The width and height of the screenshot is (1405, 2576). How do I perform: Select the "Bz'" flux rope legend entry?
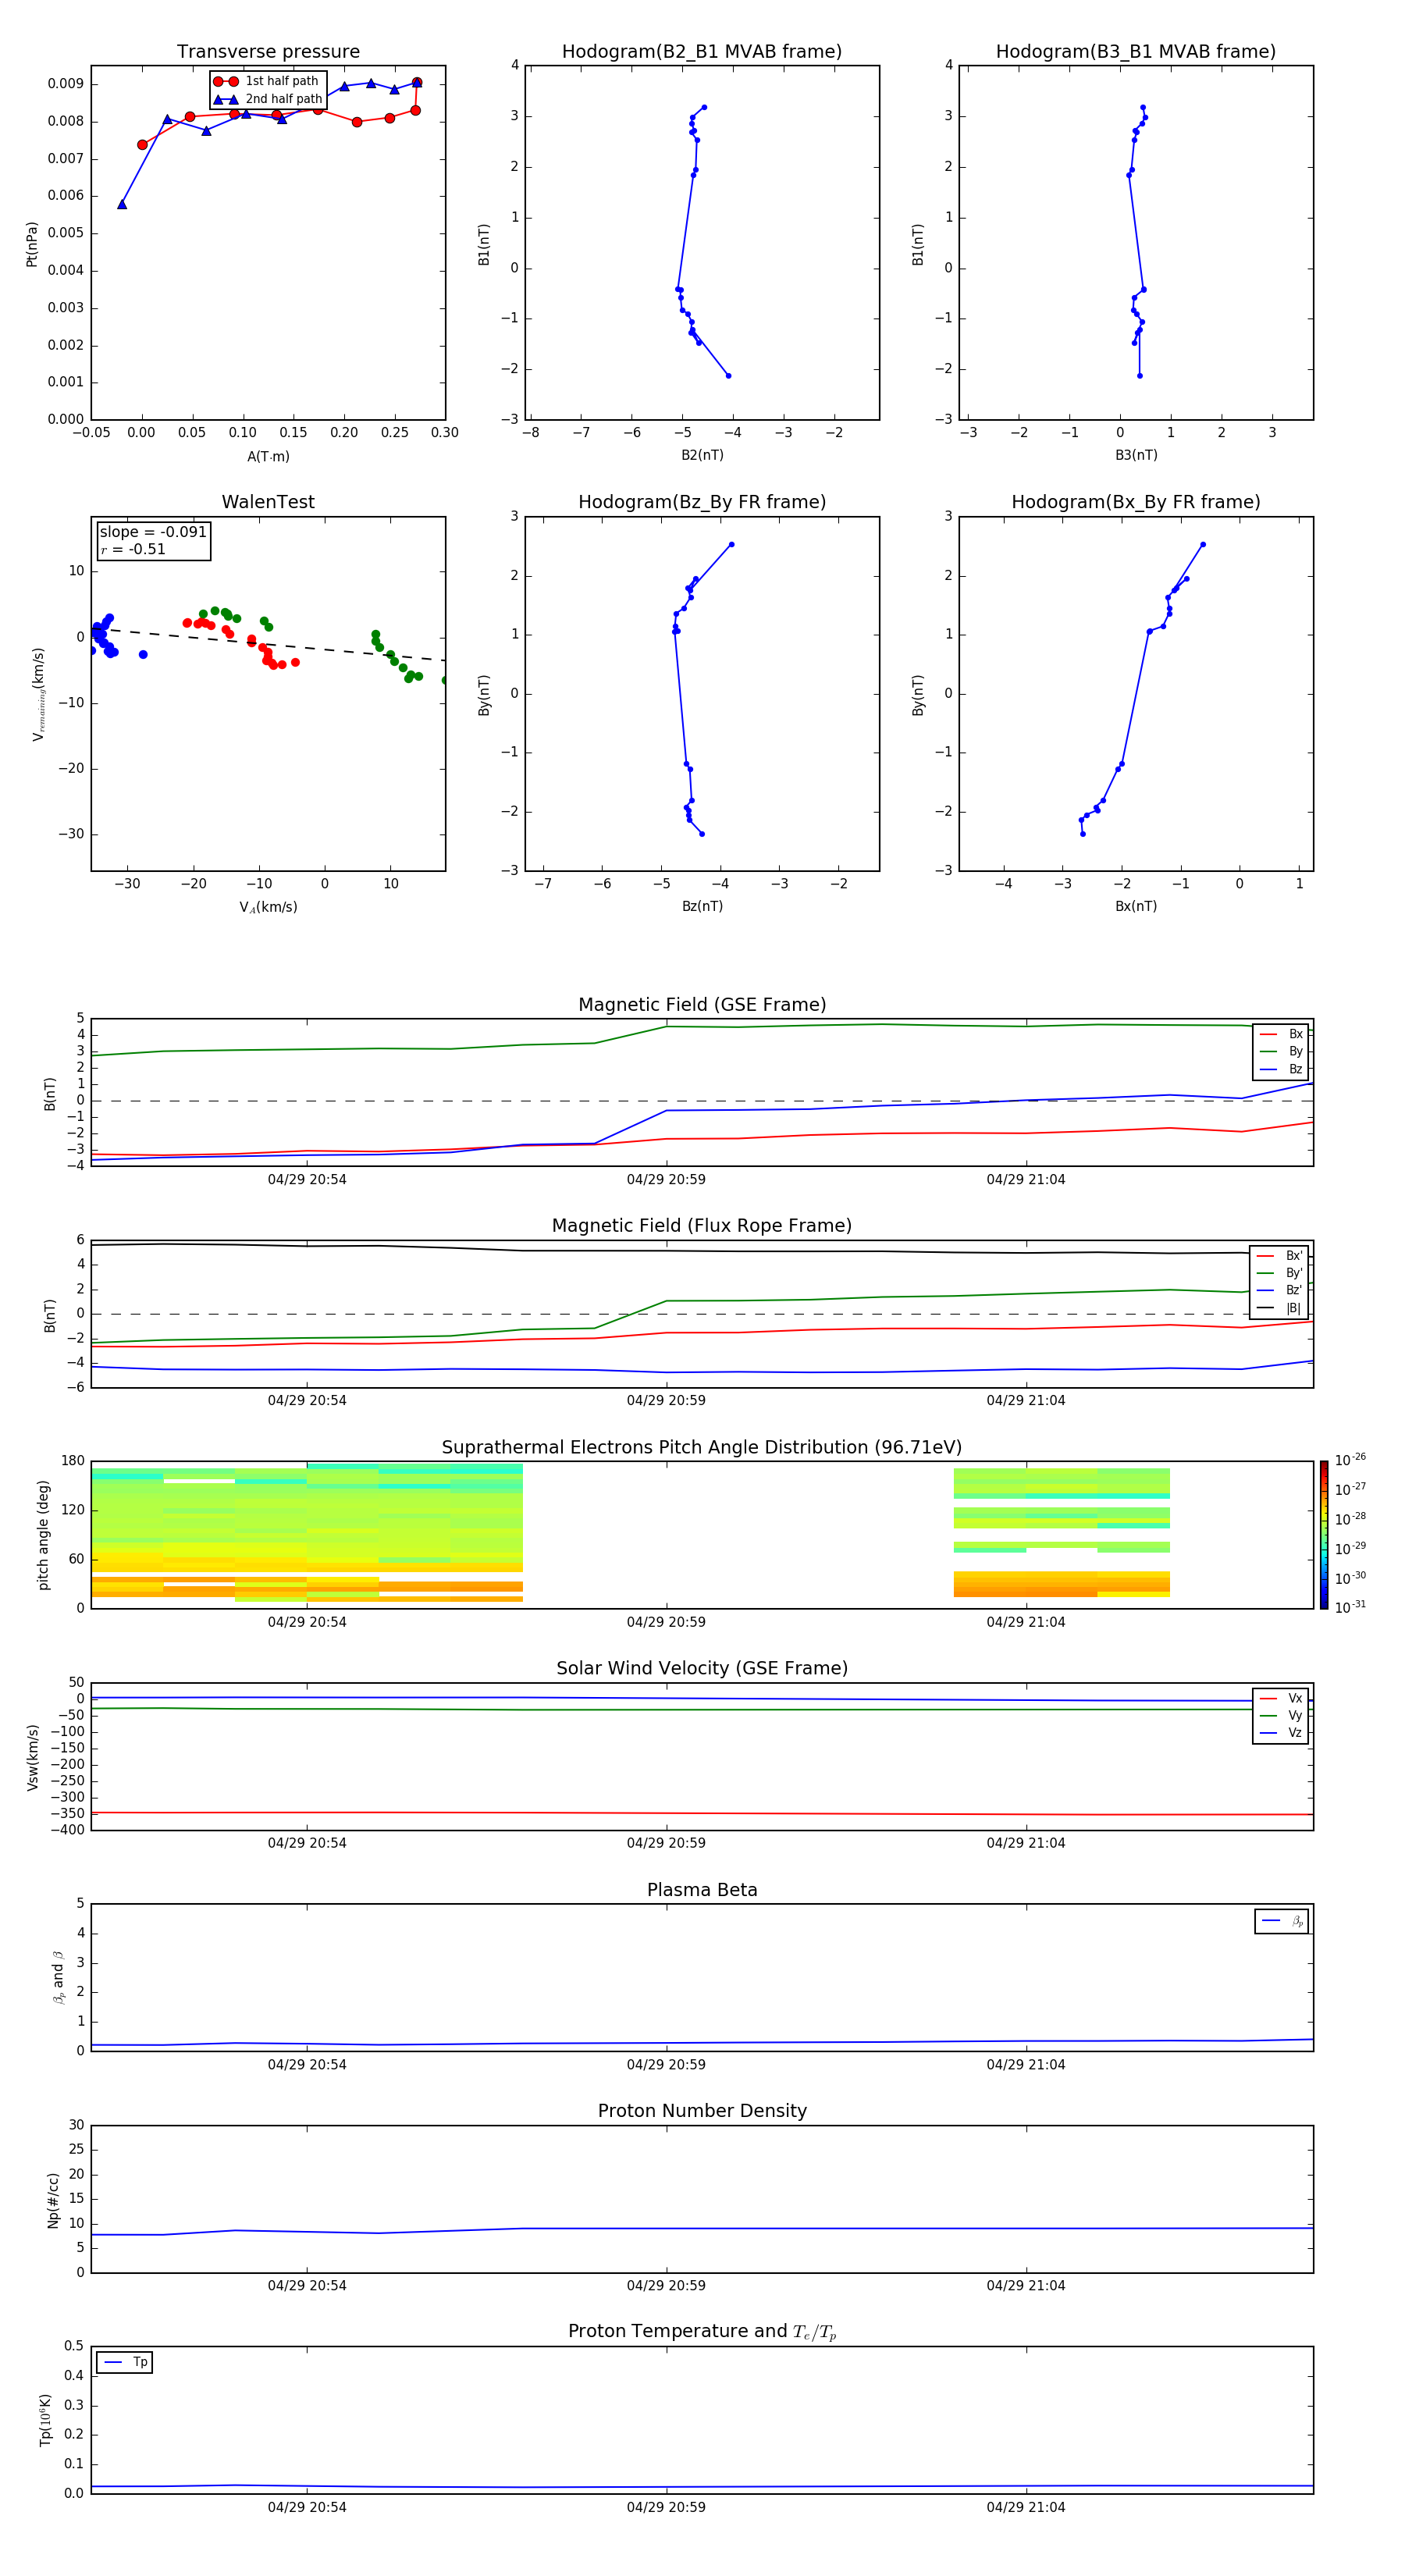pyautogui.click(x=1280, y=1290)
